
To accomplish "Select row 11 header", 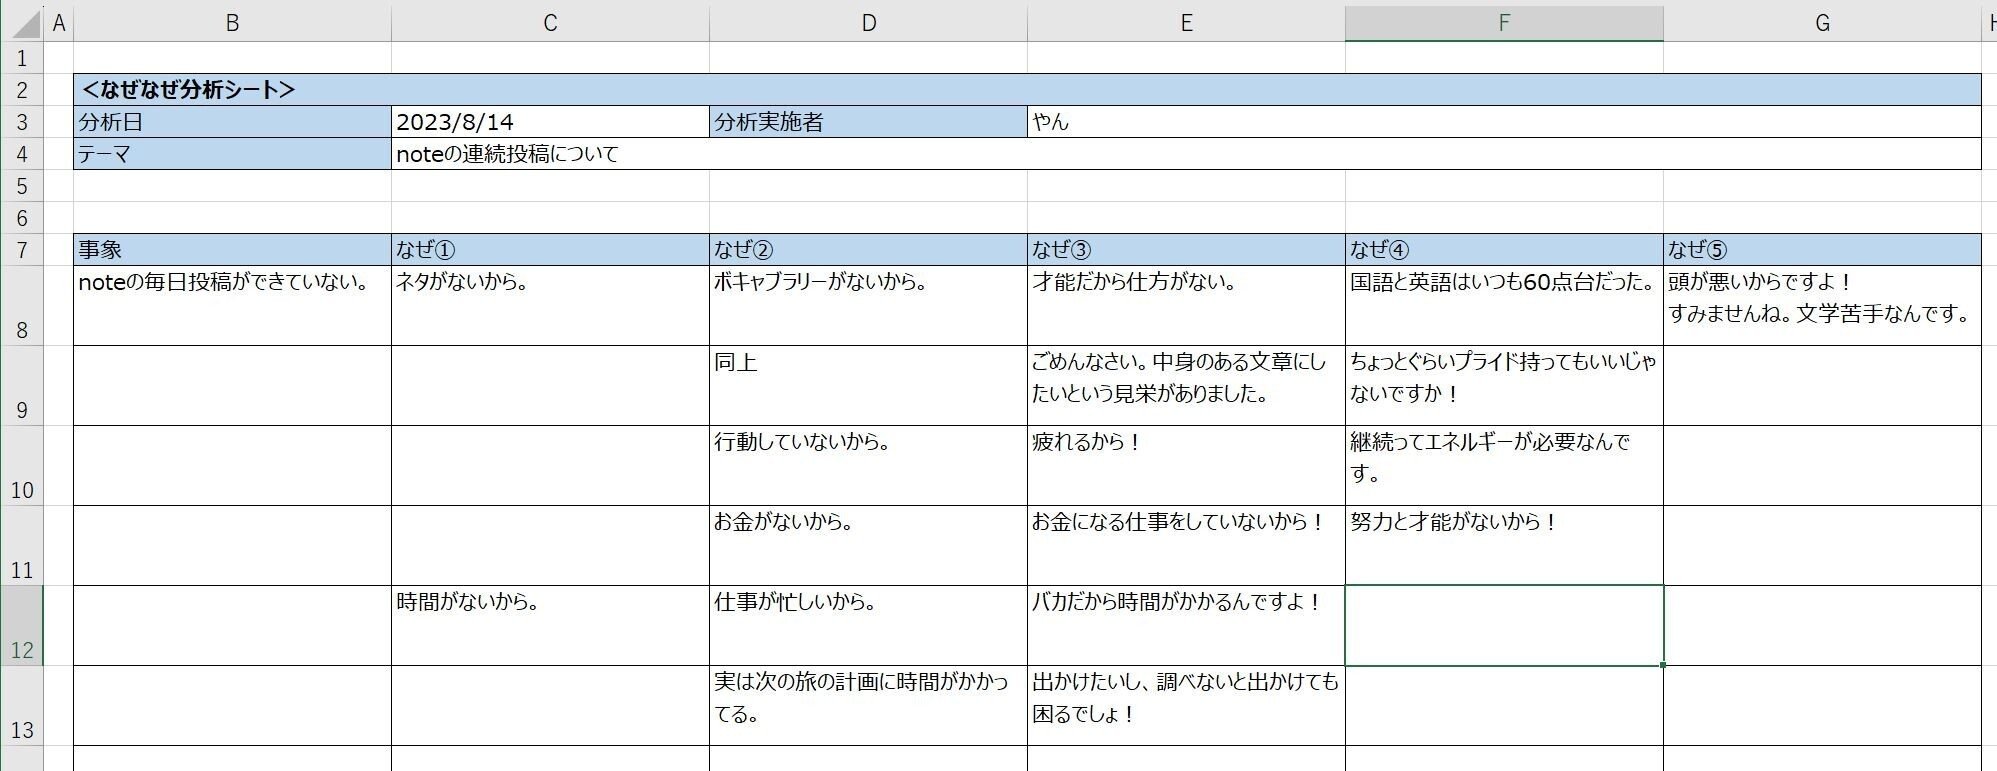I will 21,546.
